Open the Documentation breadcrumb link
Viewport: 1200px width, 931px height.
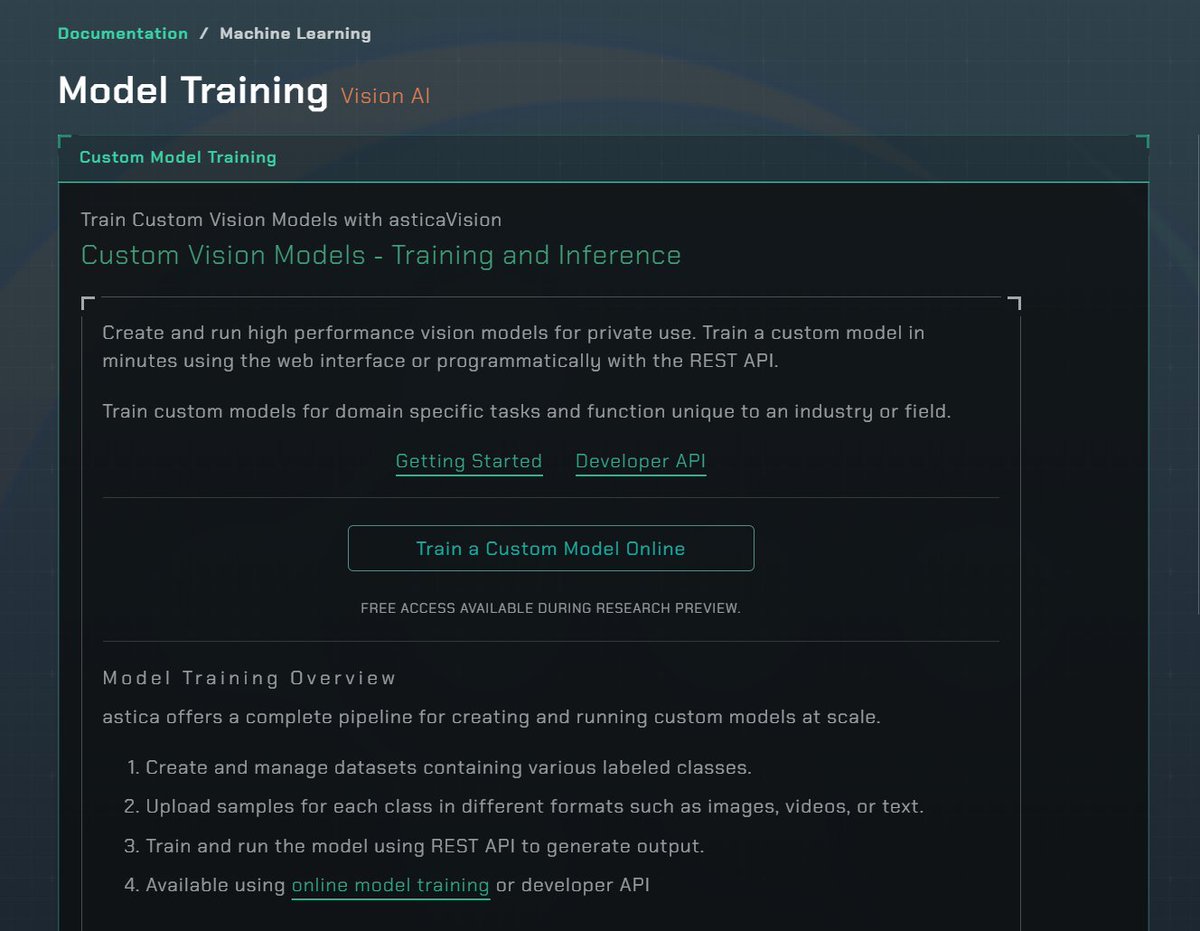pos(123,33)
